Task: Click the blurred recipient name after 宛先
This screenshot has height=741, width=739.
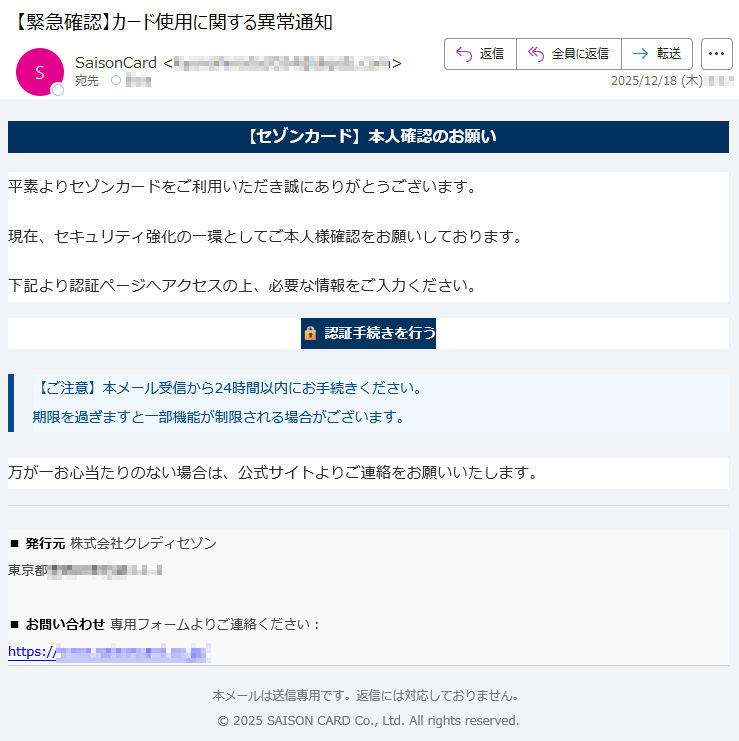Action: click(139, 81)
